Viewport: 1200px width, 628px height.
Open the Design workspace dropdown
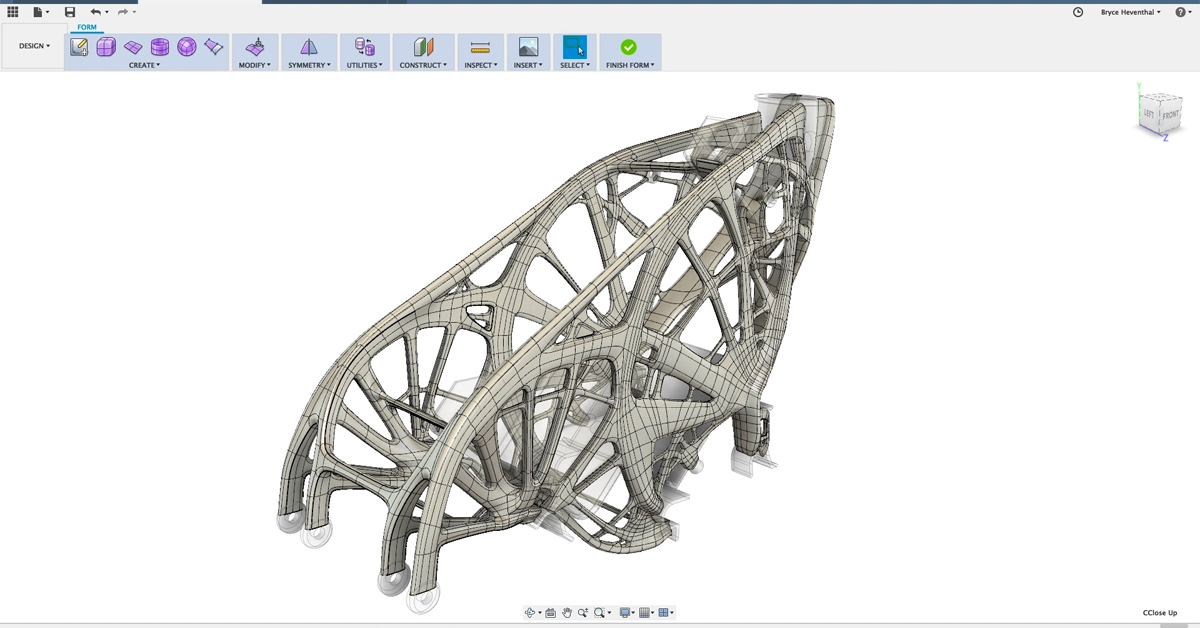(34, 46)
